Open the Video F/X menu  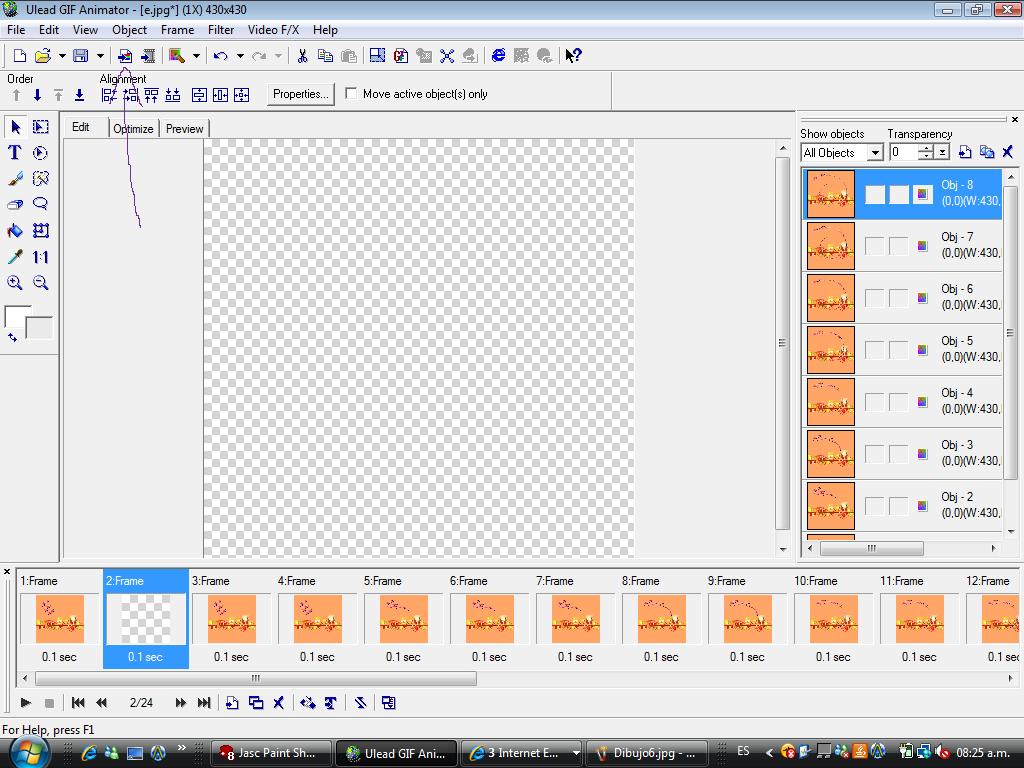pyautogui.click(x=273, y=30)
